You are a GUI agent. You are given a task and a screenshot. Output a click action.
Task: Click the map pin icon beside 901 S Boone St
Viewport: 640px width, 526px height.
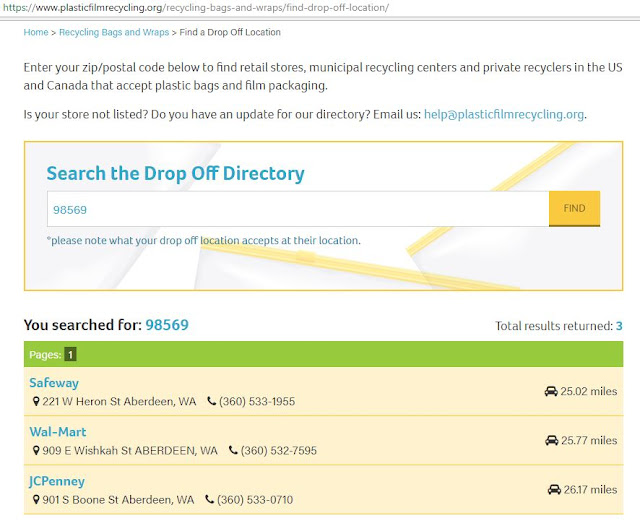click(36, 499)
